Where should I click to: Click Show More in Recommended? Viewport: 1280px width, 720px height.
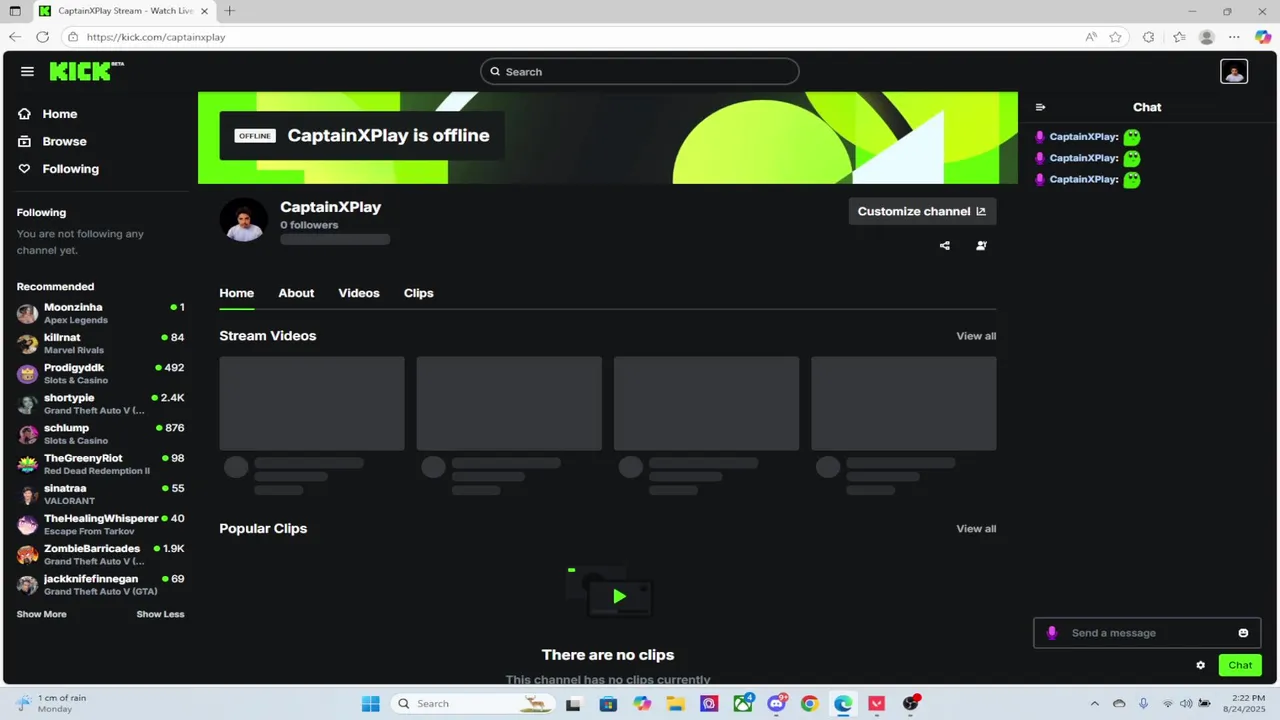(x=41, y=614)
